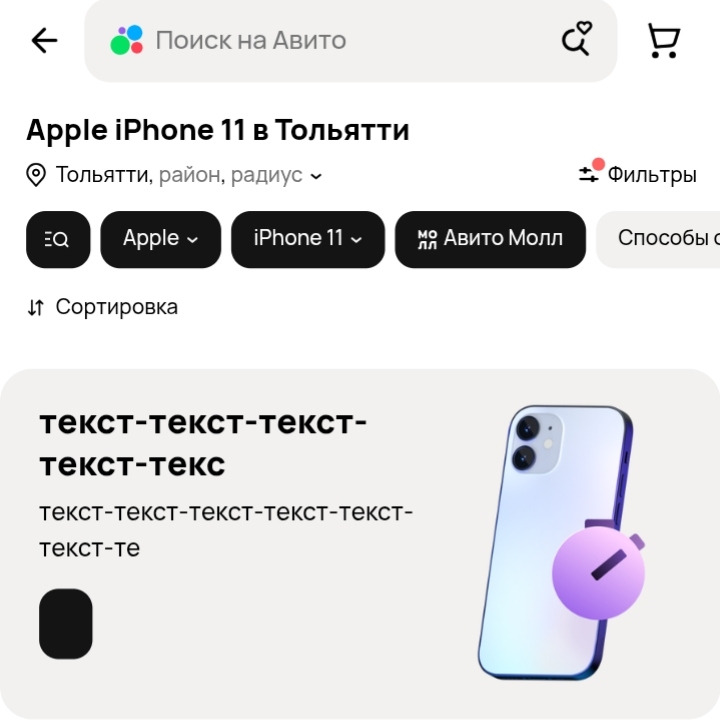The image size is (720, 720).
Task: Tap the location pin icon
Action: click(x=36, y=175)
